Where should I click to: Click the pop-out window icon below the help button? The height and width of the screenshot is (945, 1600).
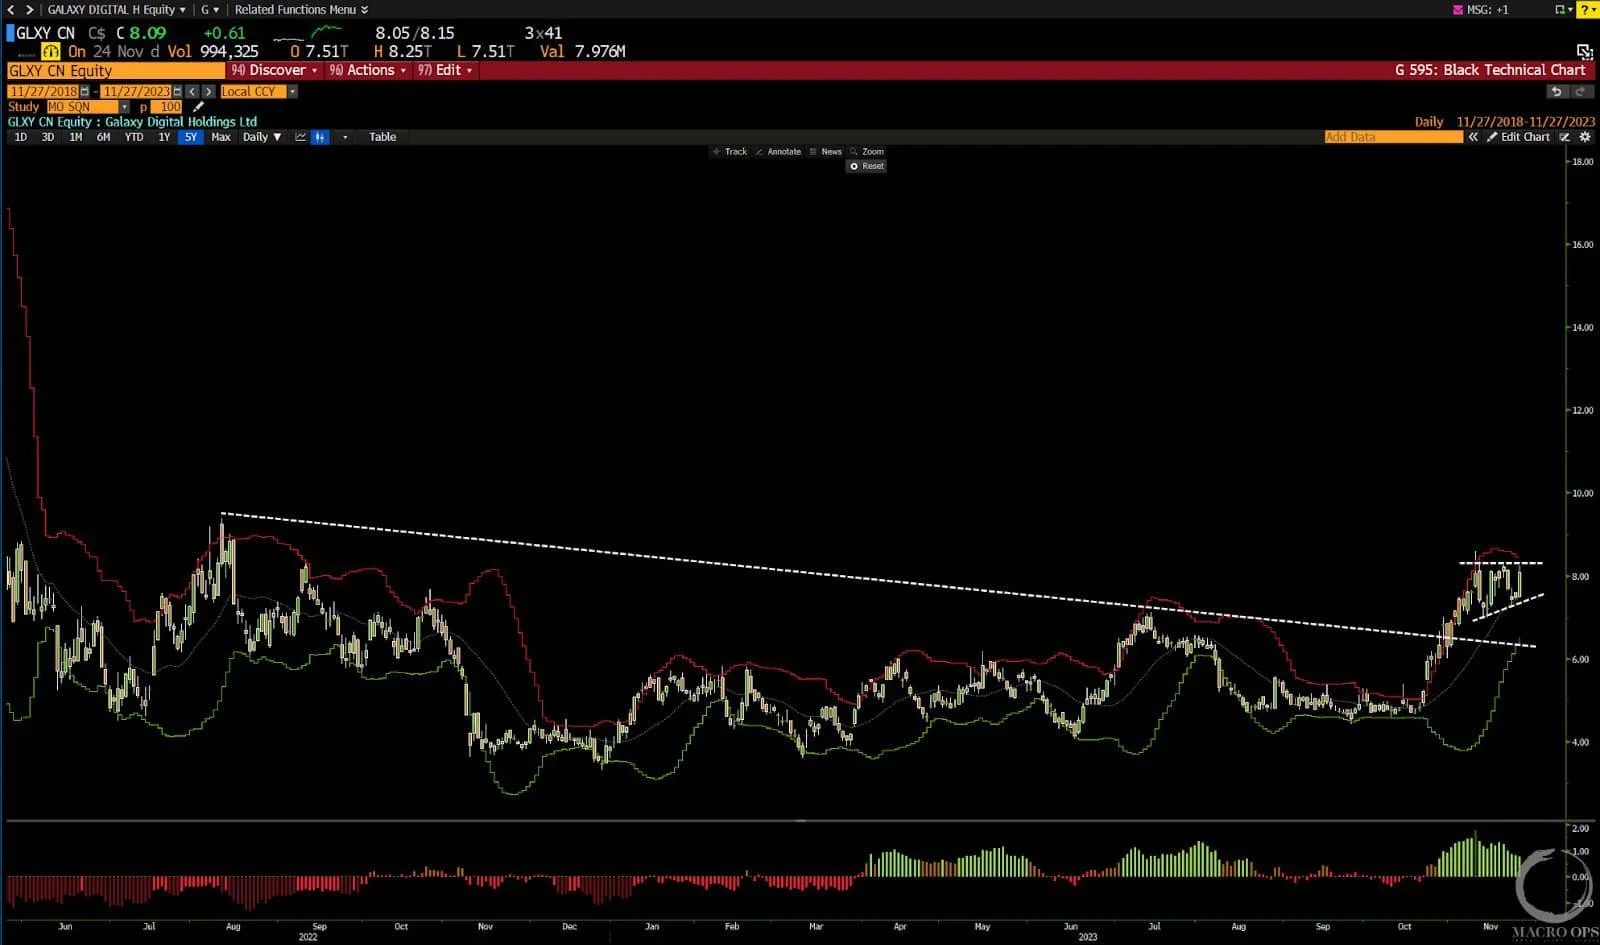1584,51
